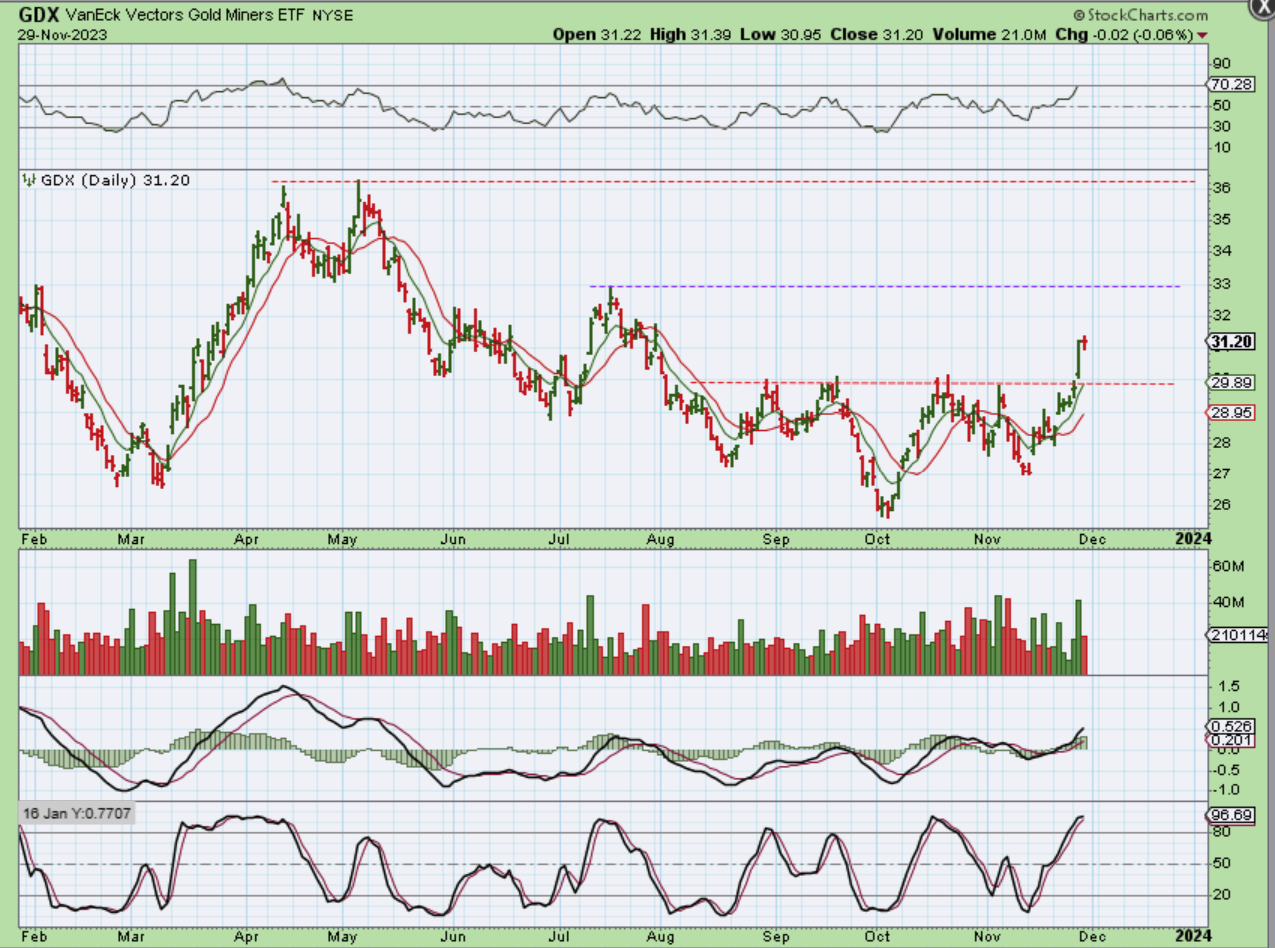Click the bold 31.20 last price tag
1275x948 pixels.
click(x=1231, y=342)
